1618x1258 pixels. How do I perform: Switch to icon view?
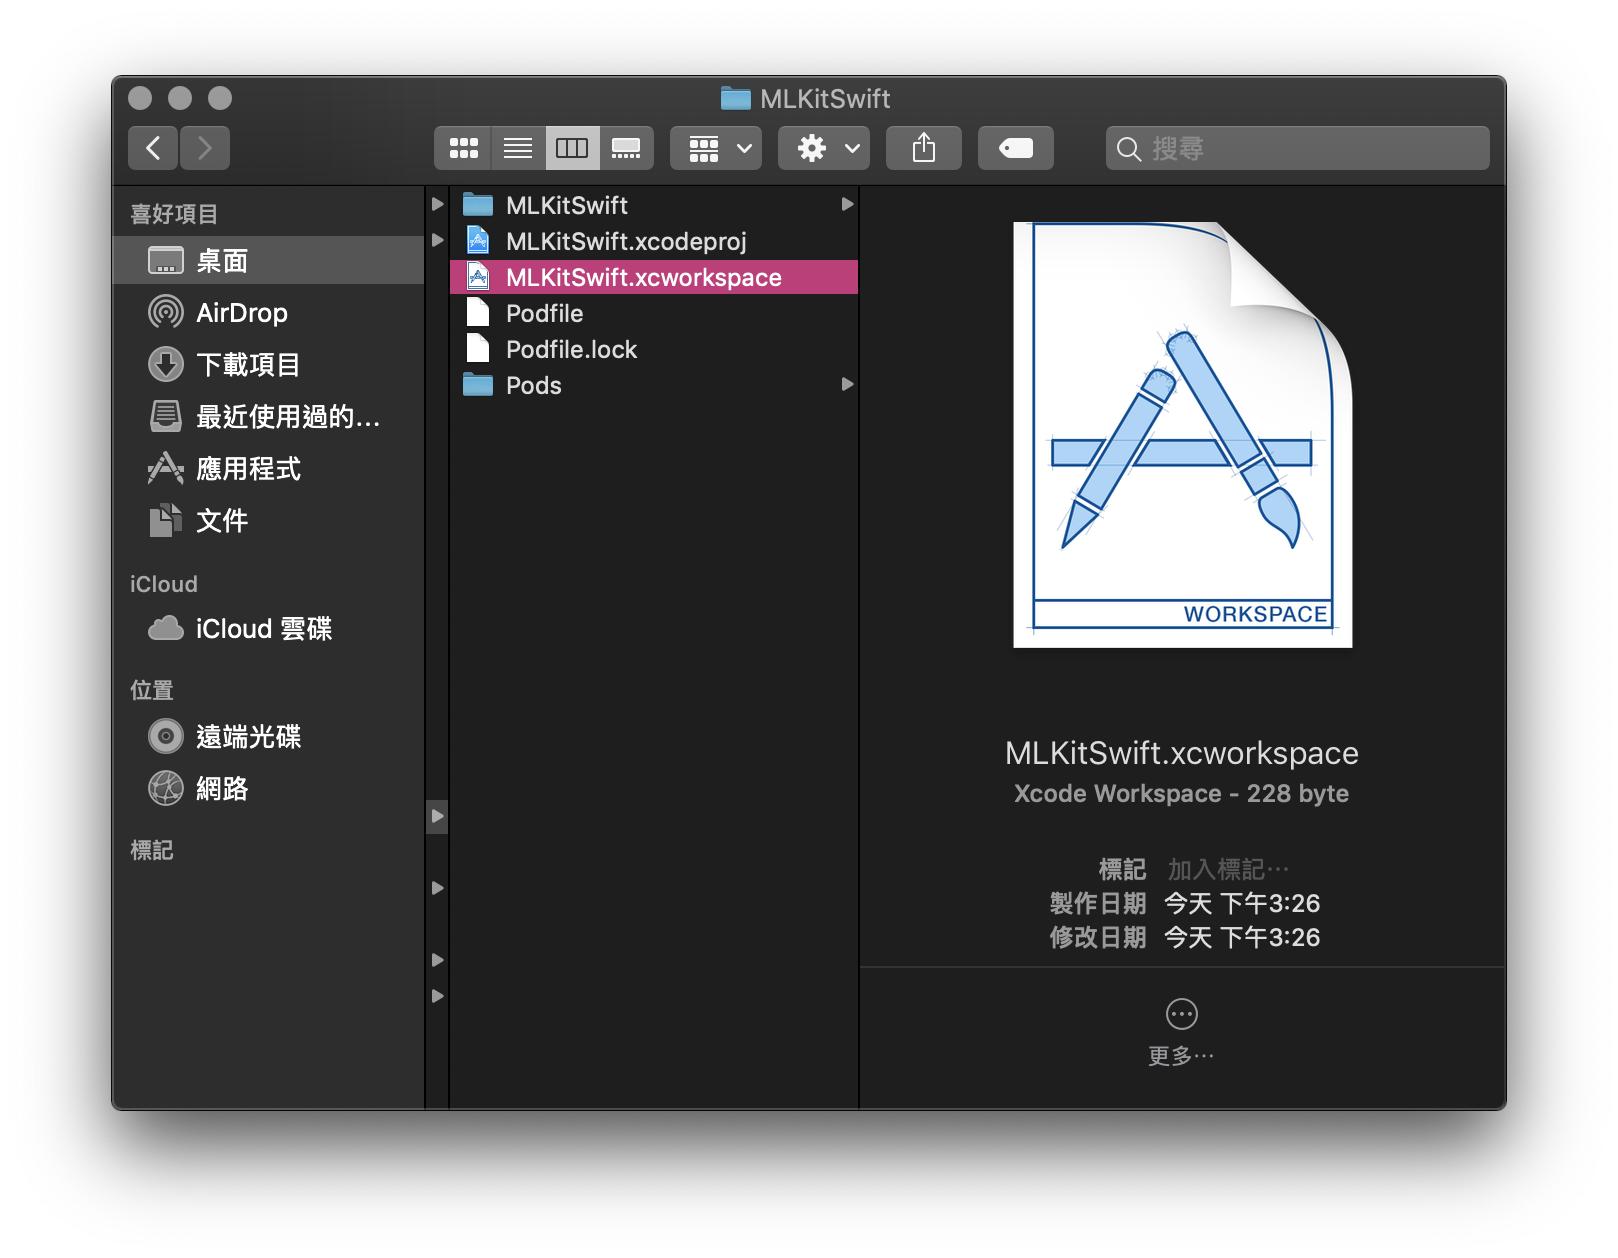point(463,148)
